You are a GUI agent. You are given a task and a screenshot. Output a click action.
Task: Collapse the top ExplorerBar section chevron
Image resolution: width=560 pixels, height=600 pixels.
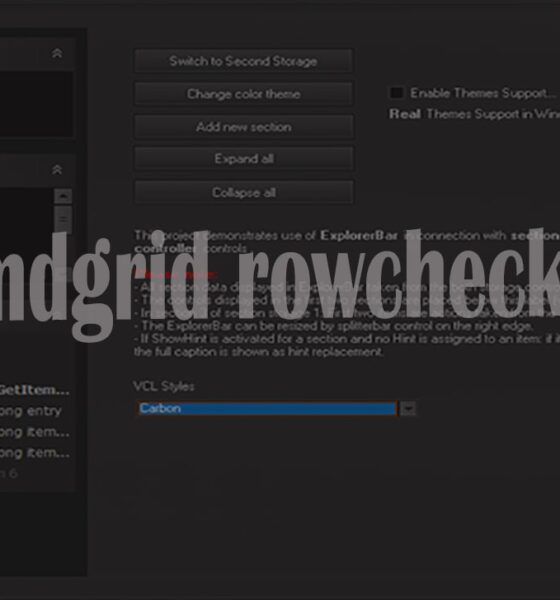(x=57, y=53)
